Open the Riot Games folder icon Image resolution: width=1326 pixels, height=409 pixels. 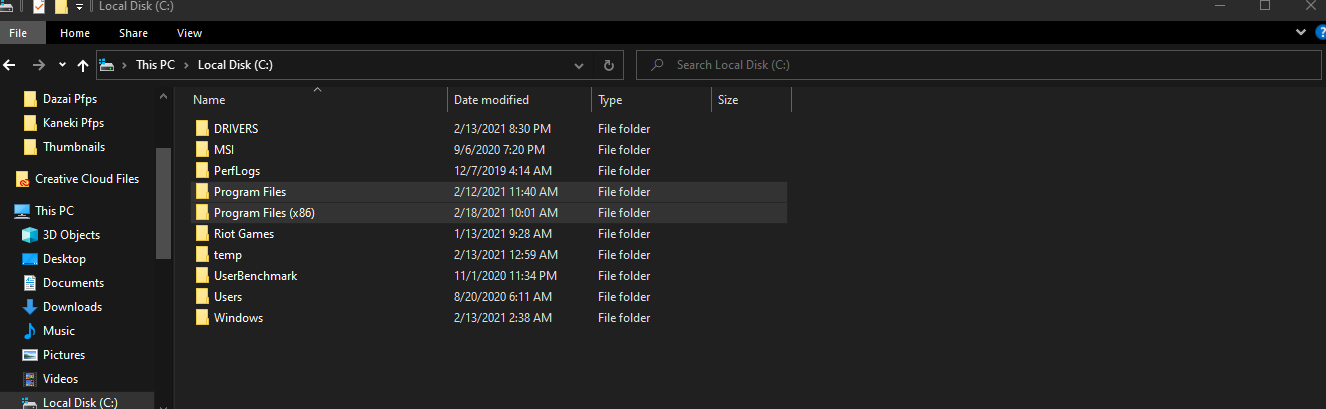pos(202,234)
